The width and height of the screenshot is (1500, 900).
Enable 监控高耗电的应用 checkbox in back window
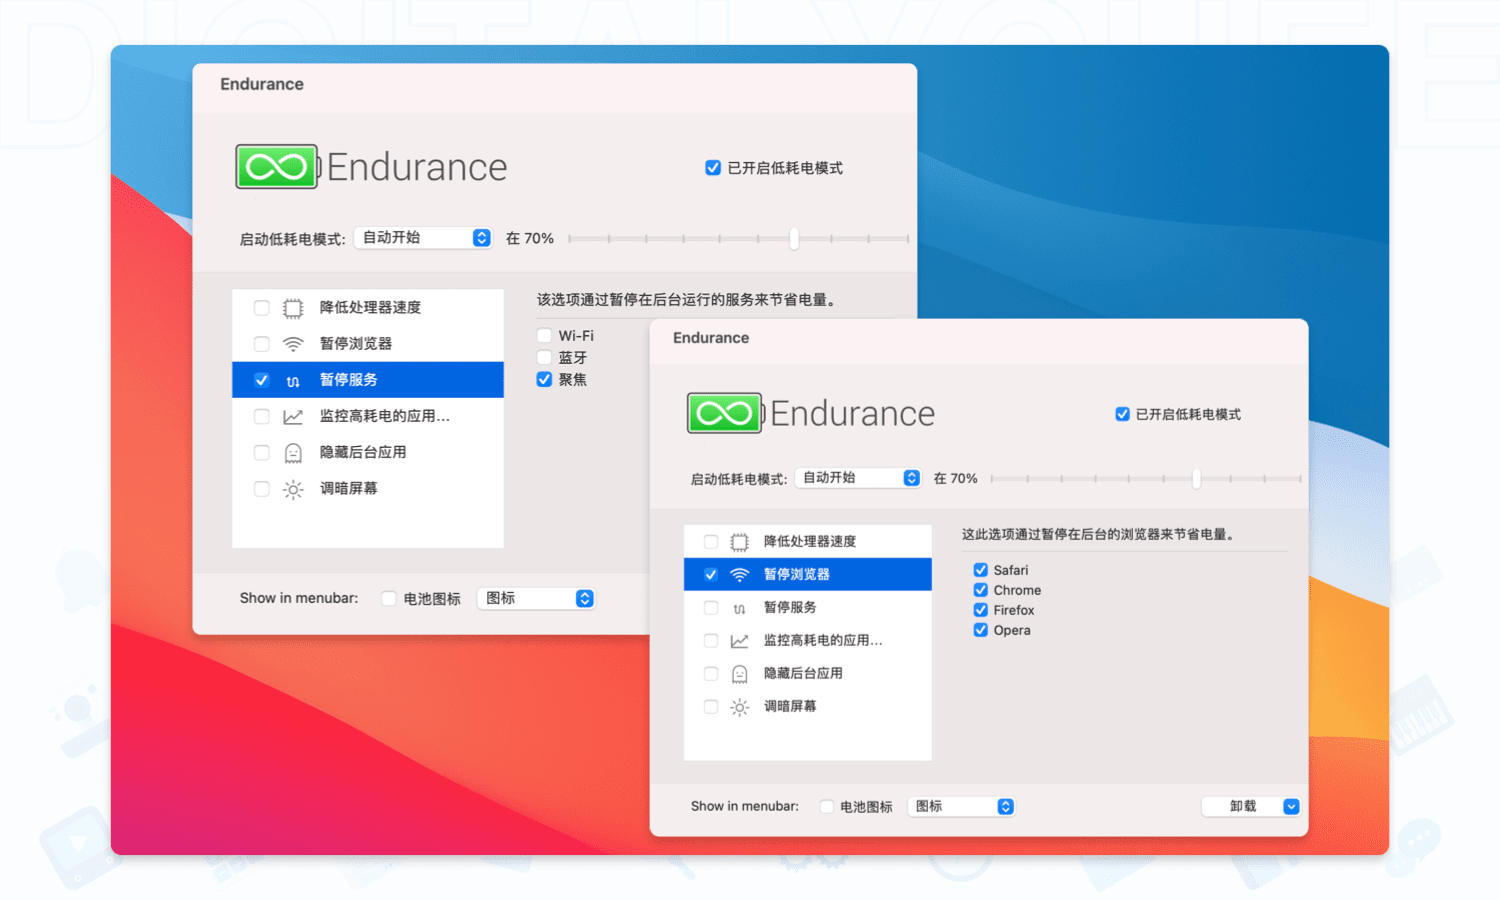point(261,416)
